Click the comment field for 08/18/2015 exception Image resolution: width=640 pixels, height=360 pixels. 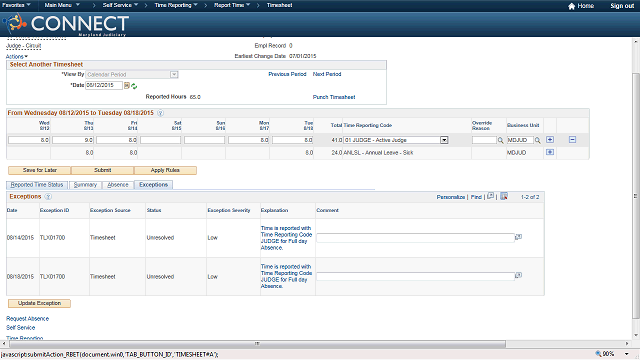click(416, 276)
